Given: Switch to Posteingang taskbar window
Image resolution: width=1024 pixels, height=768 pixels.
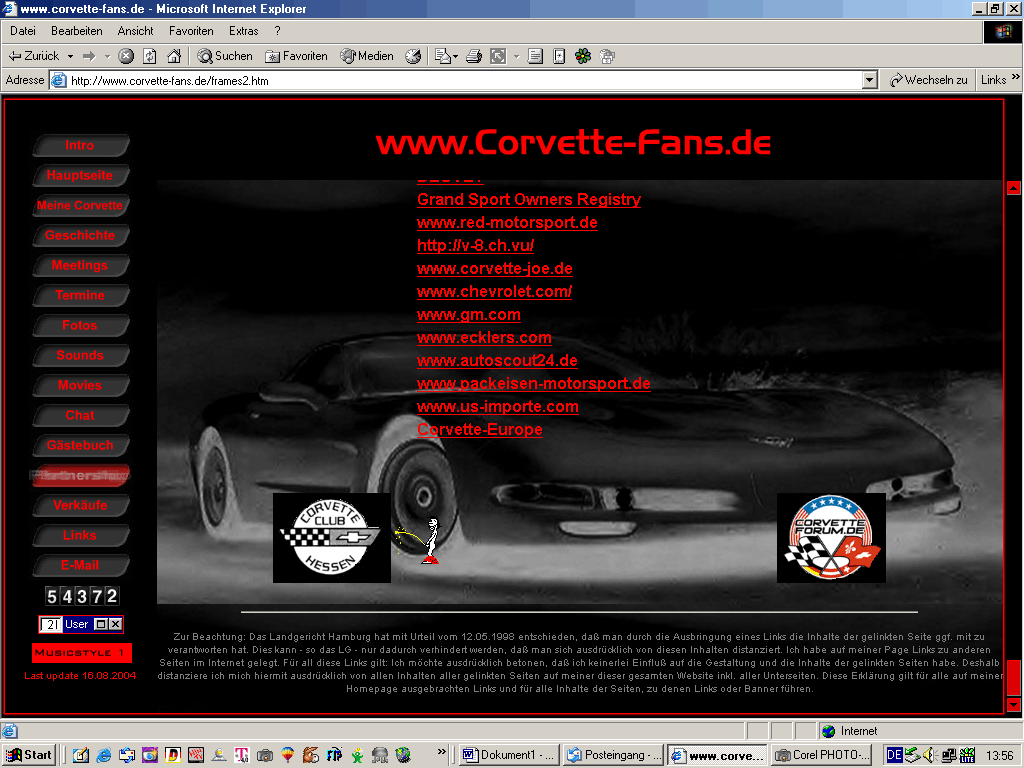Looking at the screenshot, I should 613,755.
